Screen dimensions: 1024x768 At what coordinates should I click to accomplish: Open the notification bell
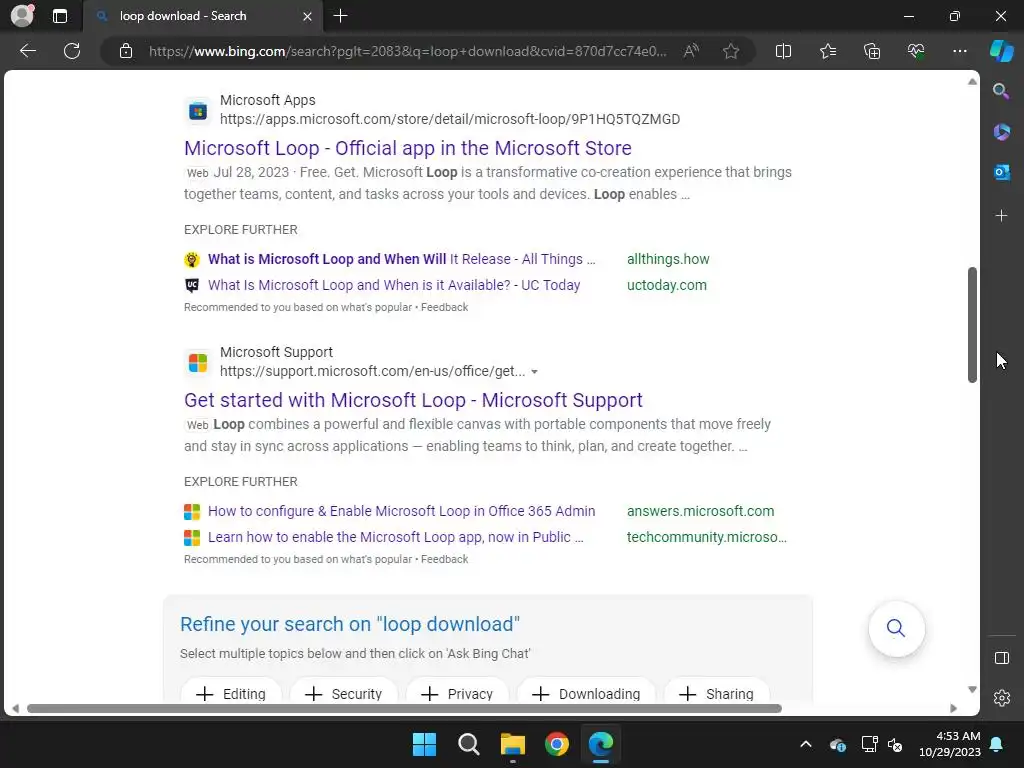click(997, 744)
